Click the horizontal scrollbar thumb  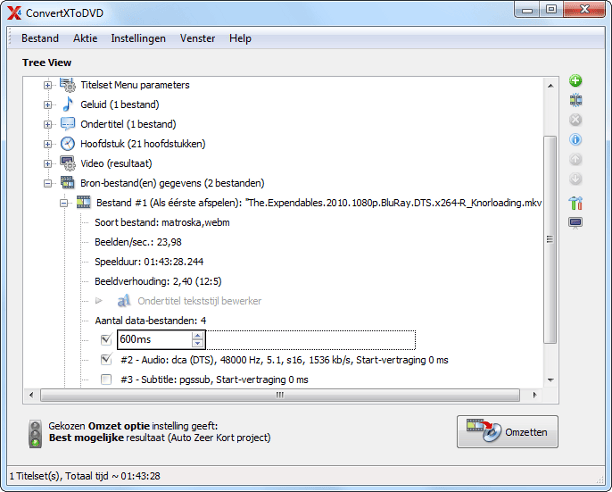(x=280, y=395)
